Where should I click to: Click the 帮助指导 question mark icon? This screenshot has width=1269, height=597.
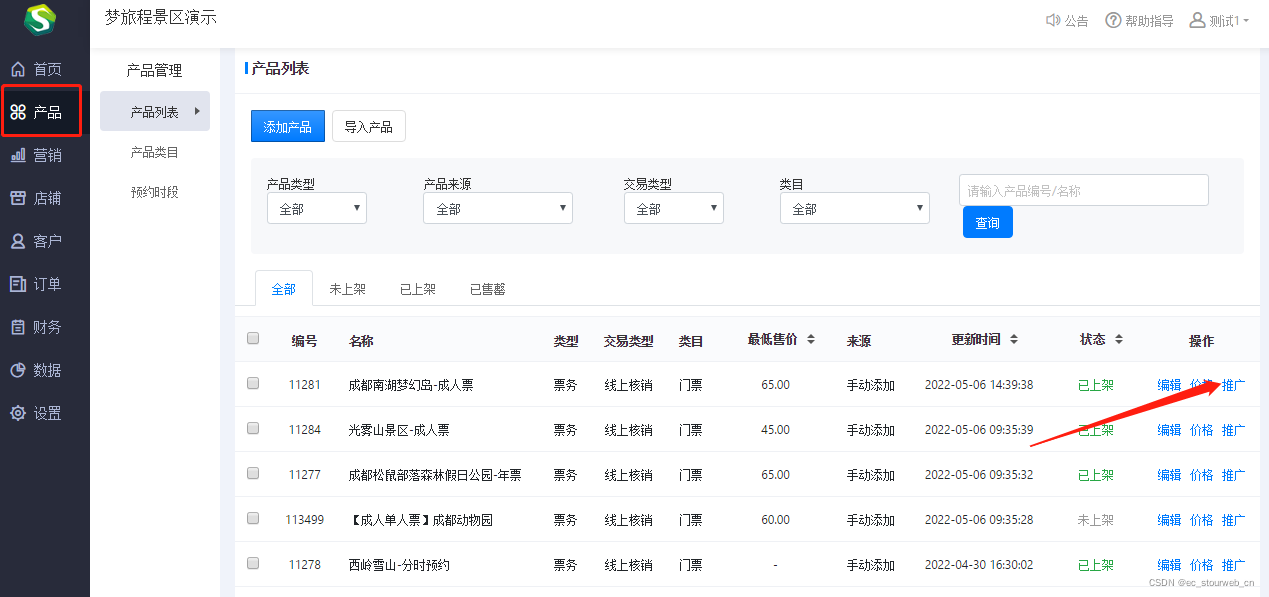coord(1113,20)
